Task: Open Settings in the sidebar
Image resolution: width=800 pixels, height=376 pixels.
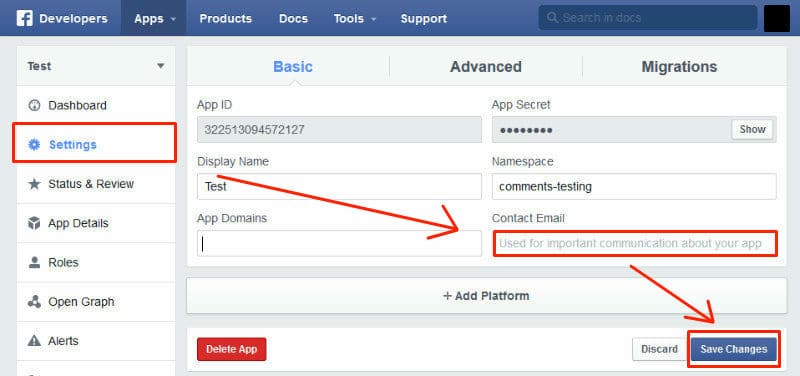Action: click(96, 145)
